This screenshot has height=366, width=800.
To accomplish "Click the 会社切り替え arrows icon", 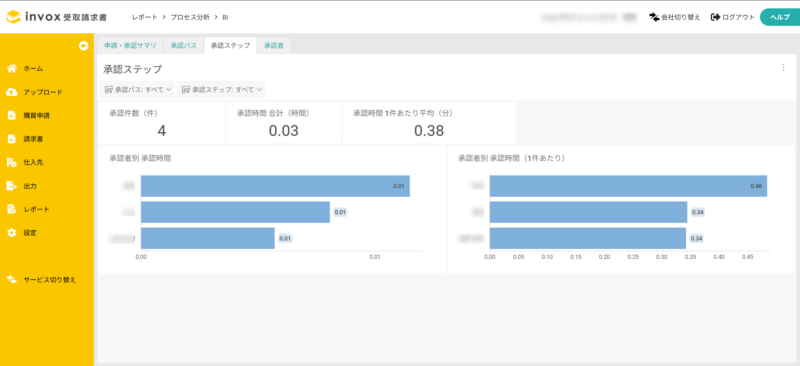I will tap(654, 17).
